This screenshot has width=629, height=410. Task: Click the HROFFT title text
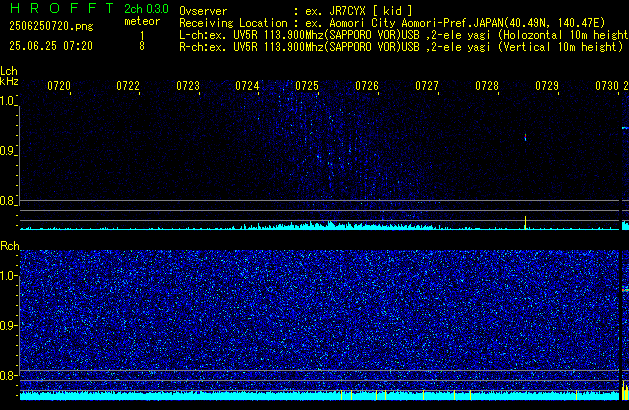coord(62,8)
